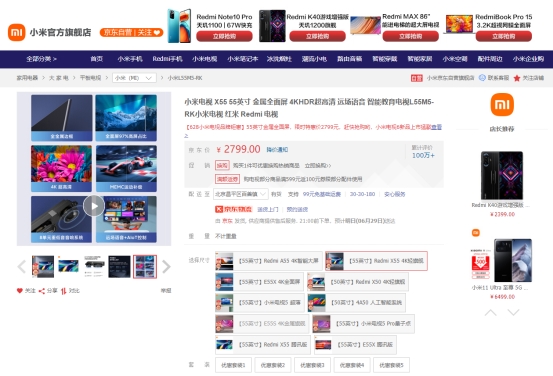553x376 pixels.
Task: Go to the 首页 tab
Action: pos(96,59)
